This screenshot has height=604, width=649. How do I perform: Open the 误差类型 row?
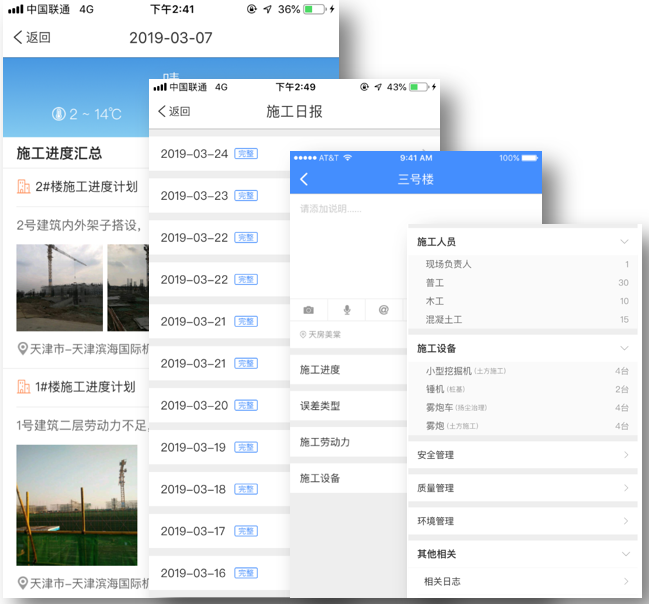coord(349,406)
